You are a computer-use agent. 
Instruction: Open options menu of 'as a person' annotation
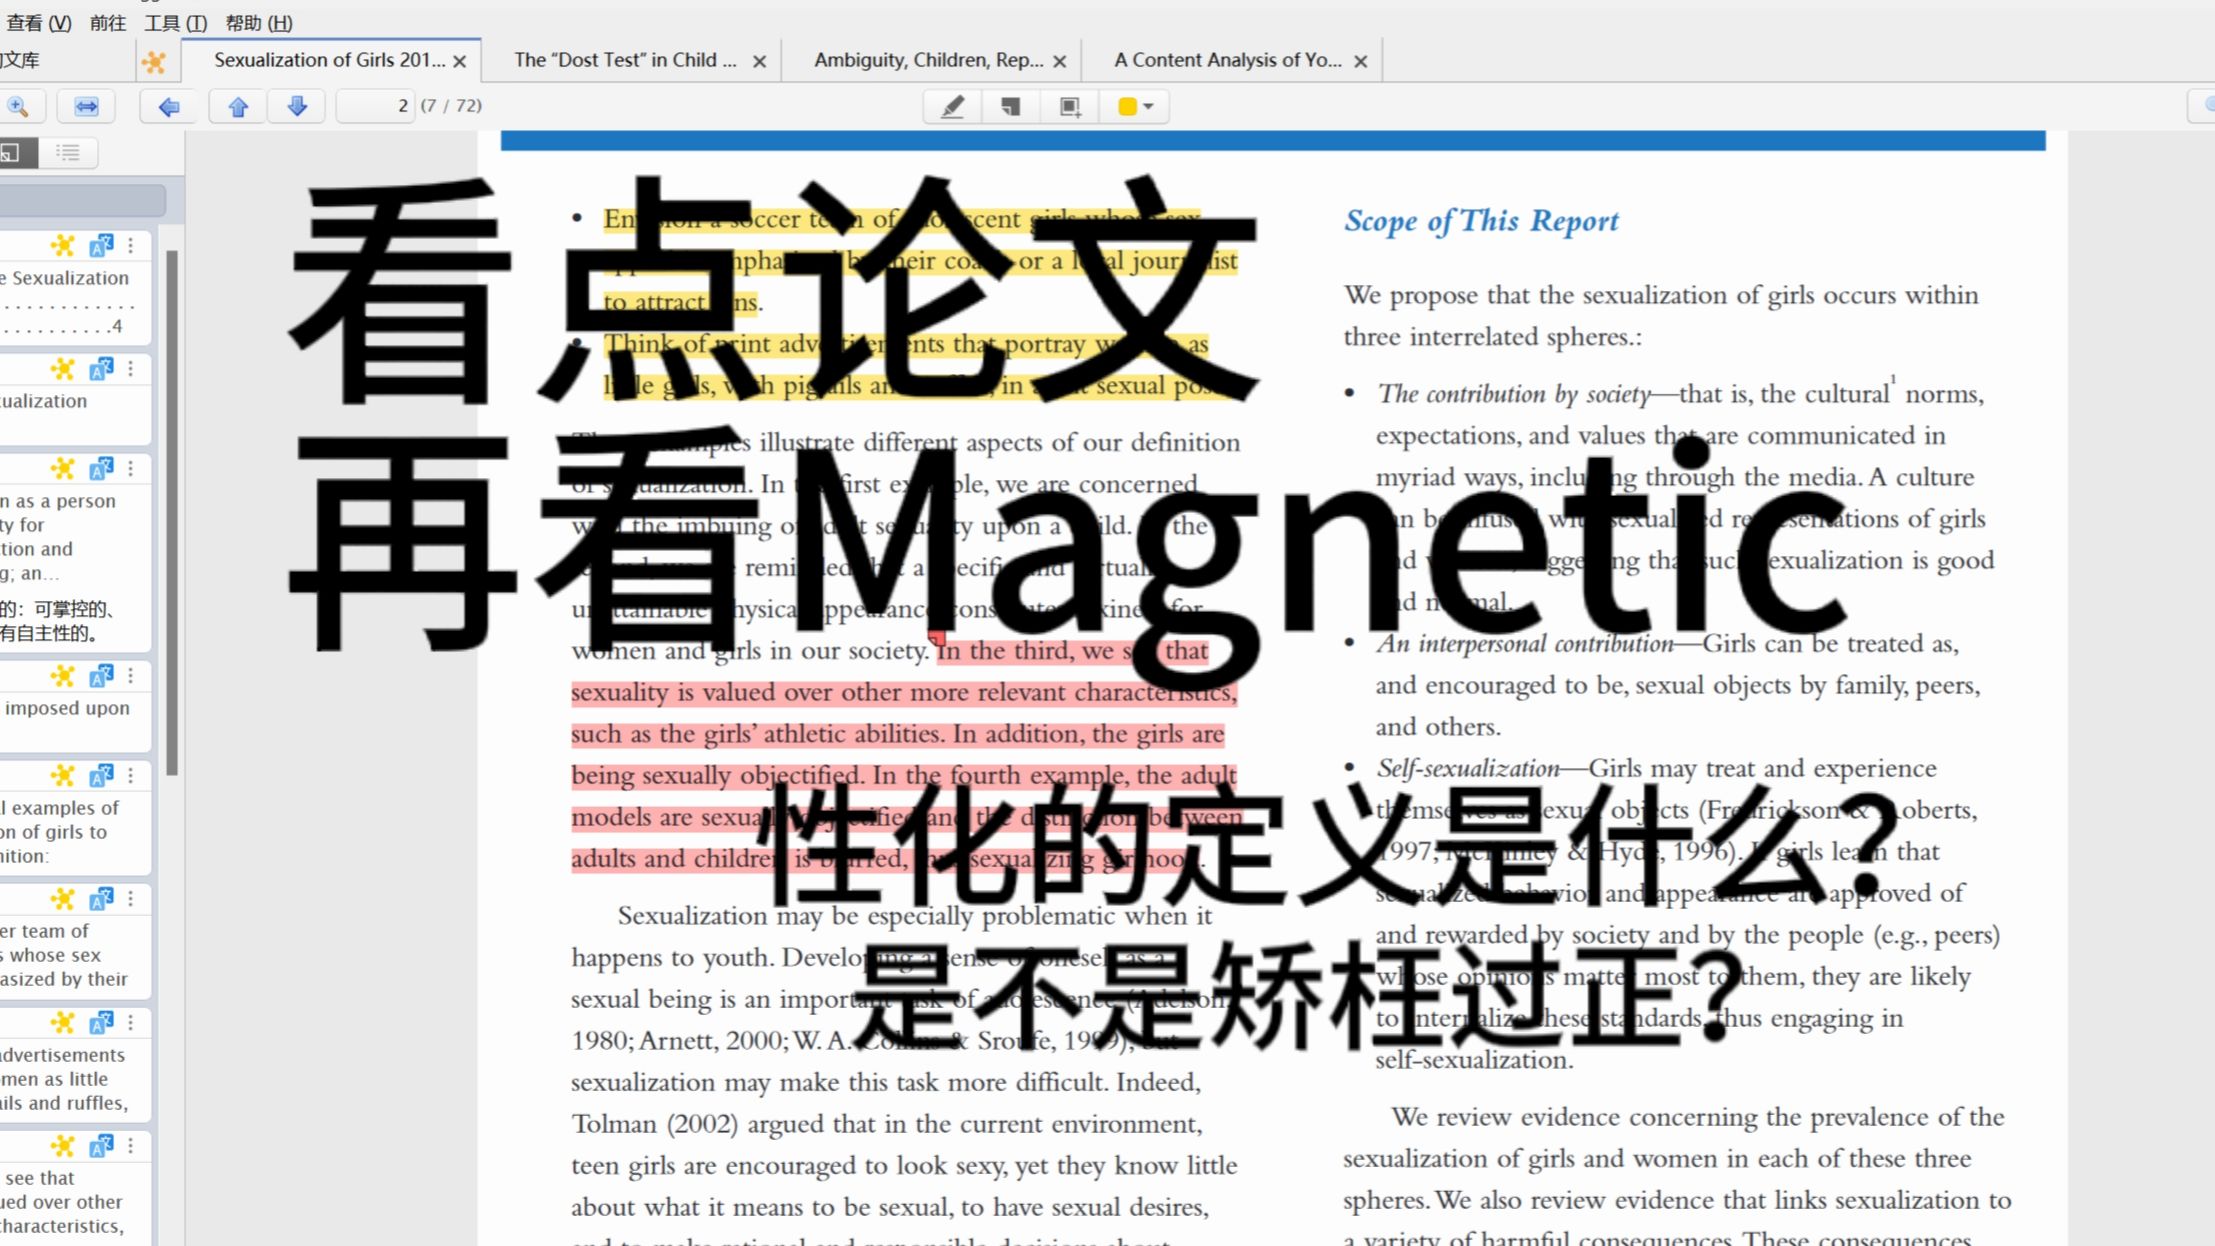[x=131, y=468]
